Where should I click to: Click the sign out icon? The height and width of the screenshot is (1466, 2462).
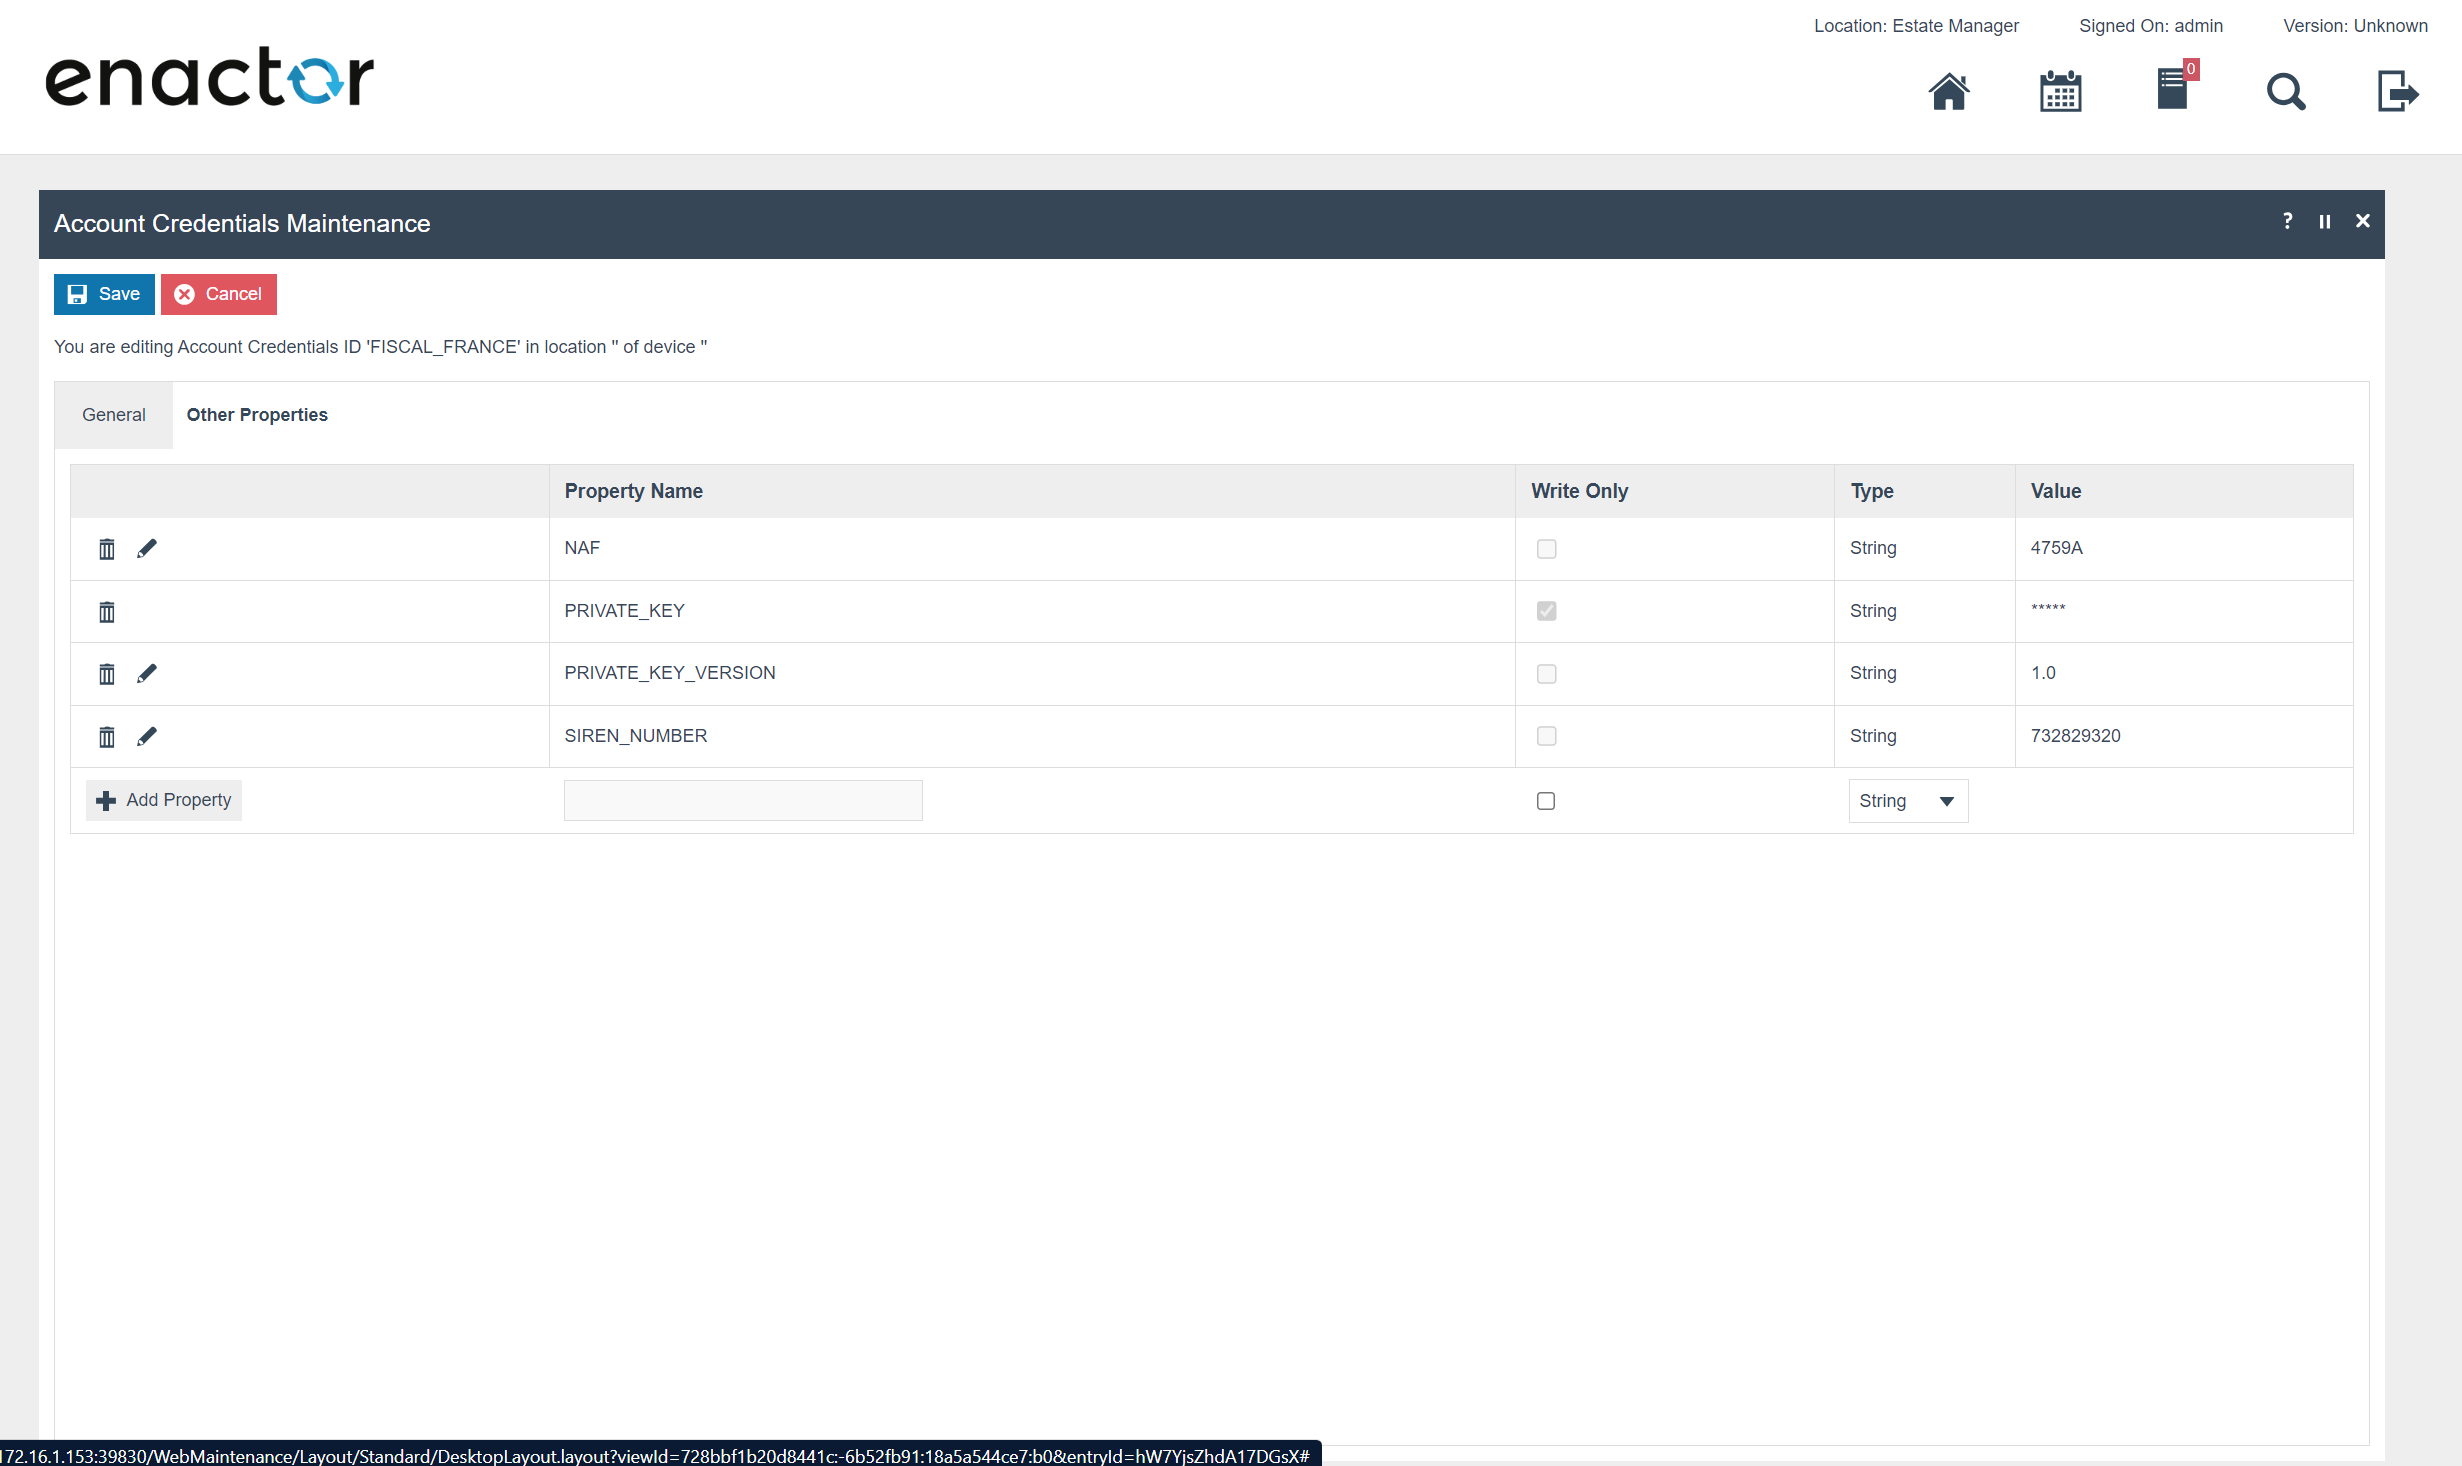pyautogui.click(x=2397, y=92)
